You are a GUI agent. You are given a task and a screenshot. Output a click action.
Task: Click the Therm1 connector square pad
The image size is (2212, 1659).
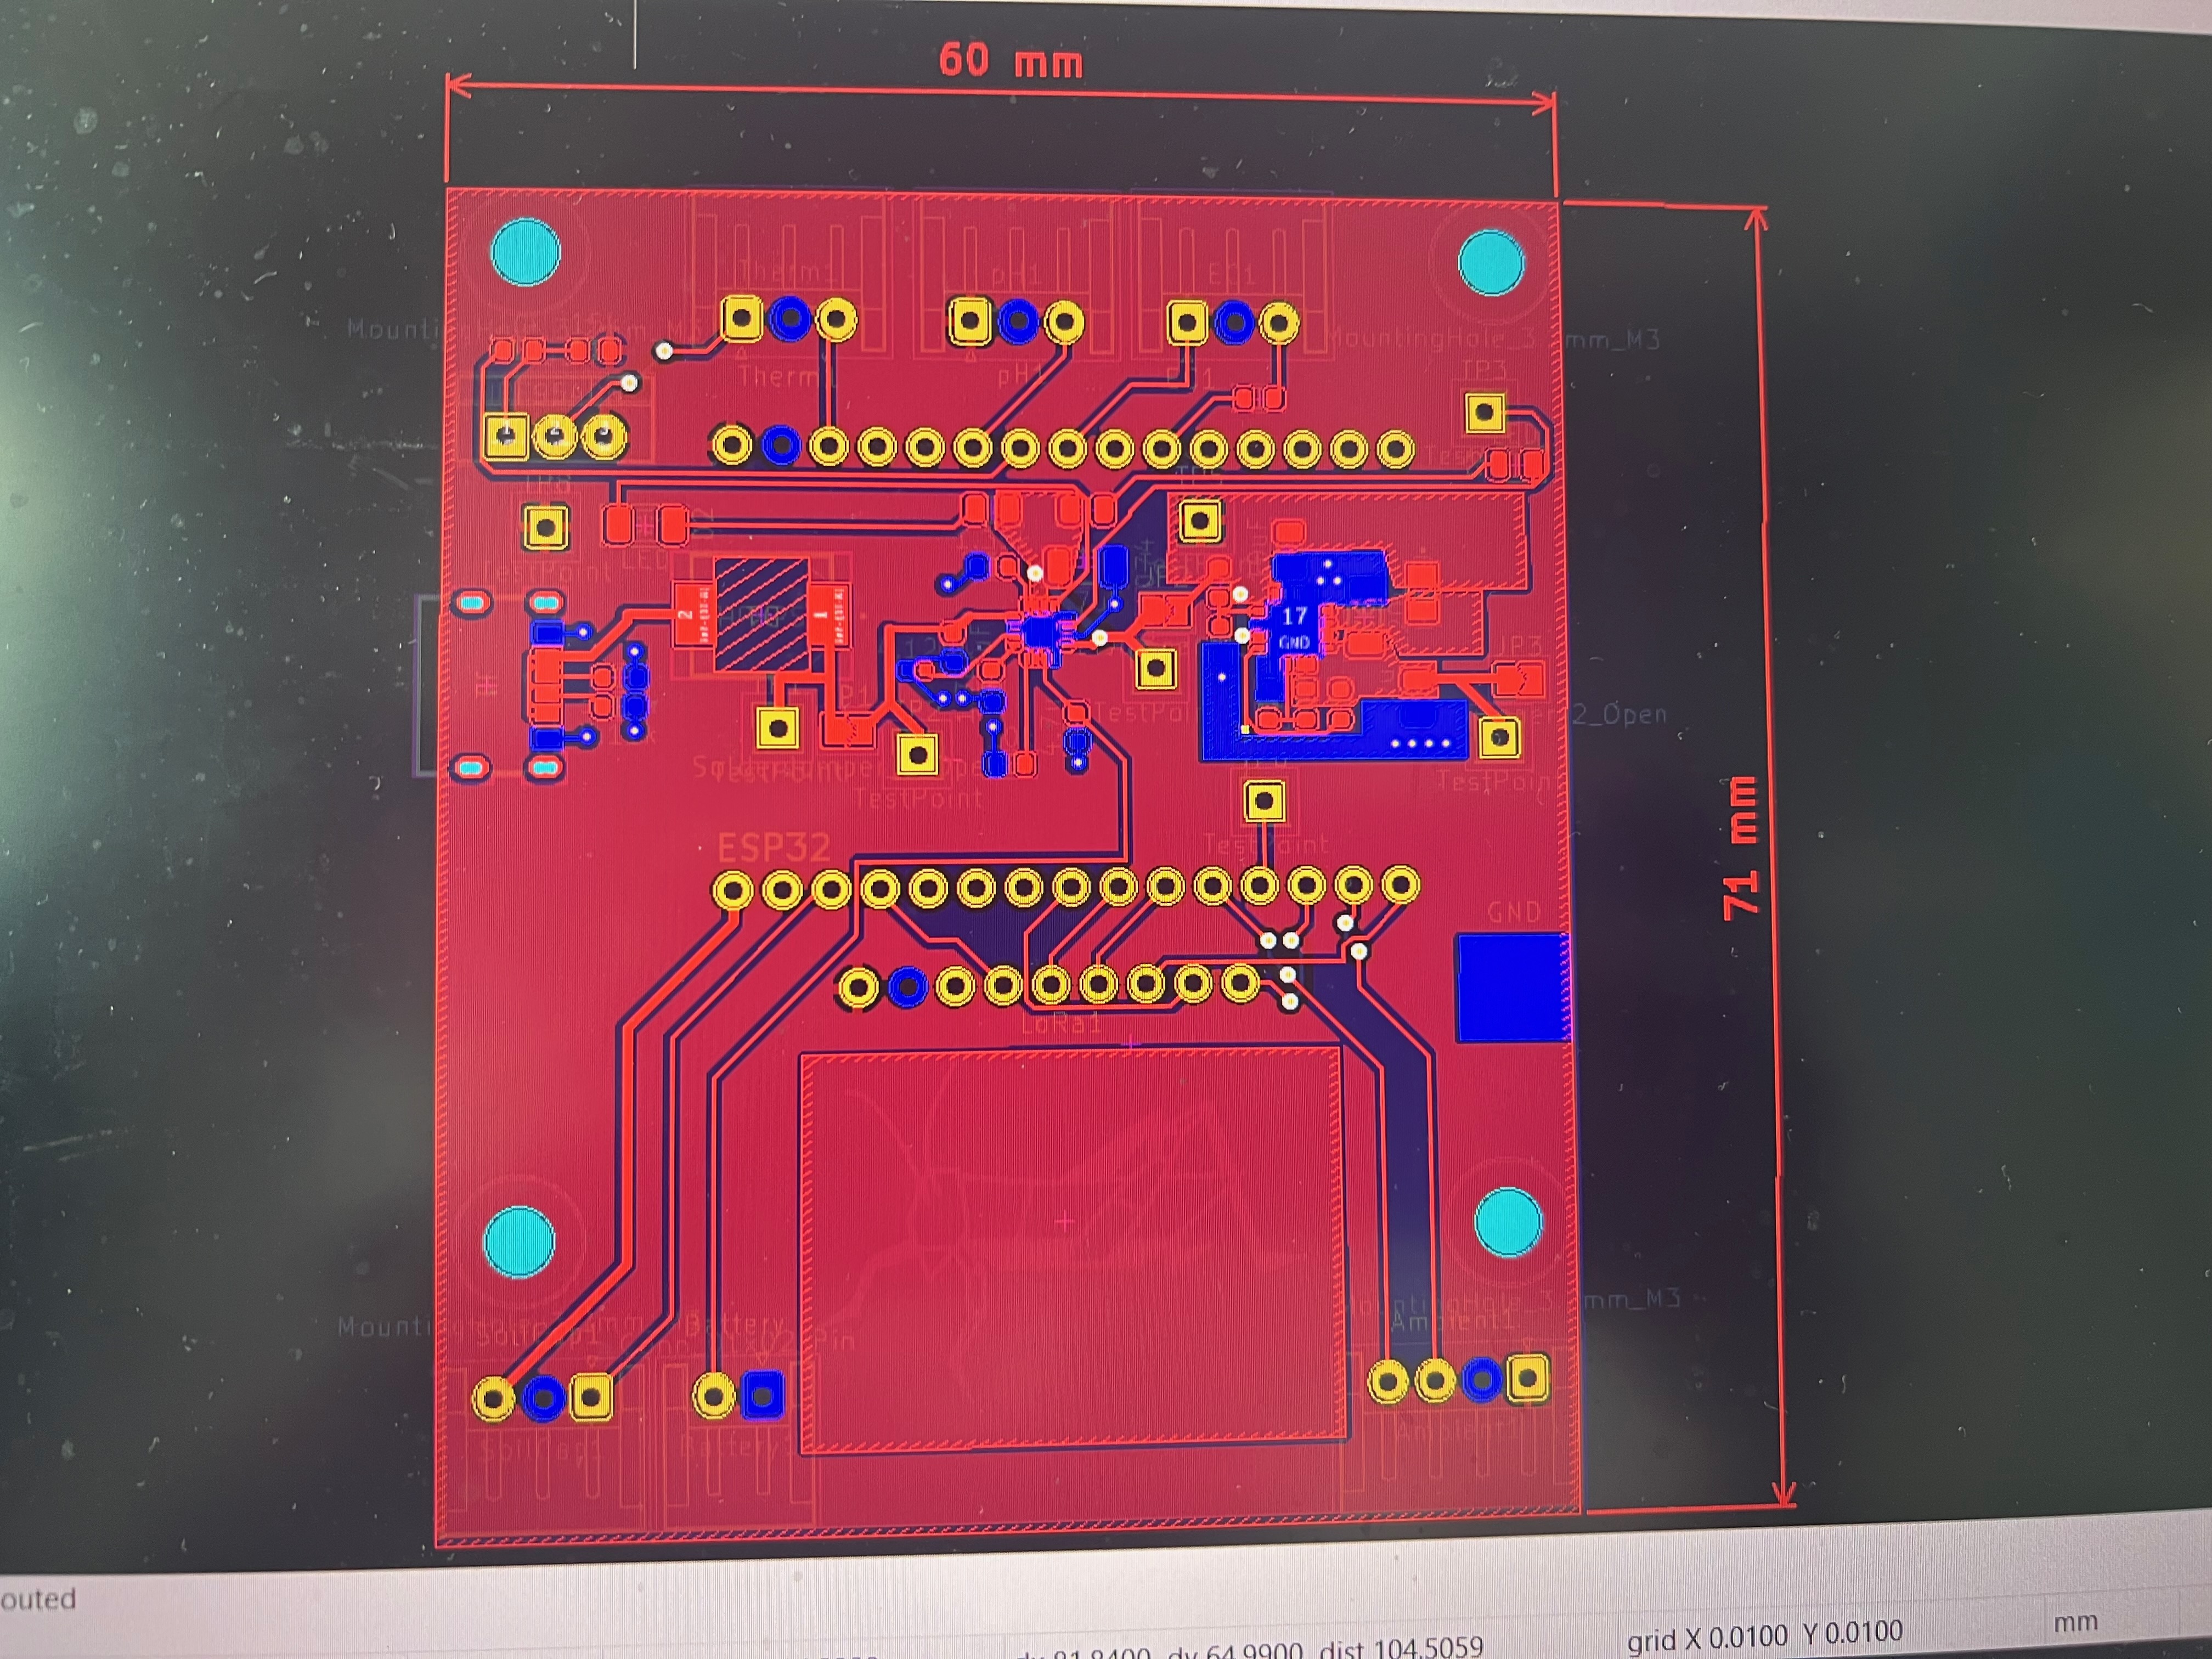pyautogui.click(x=741, y=320)
